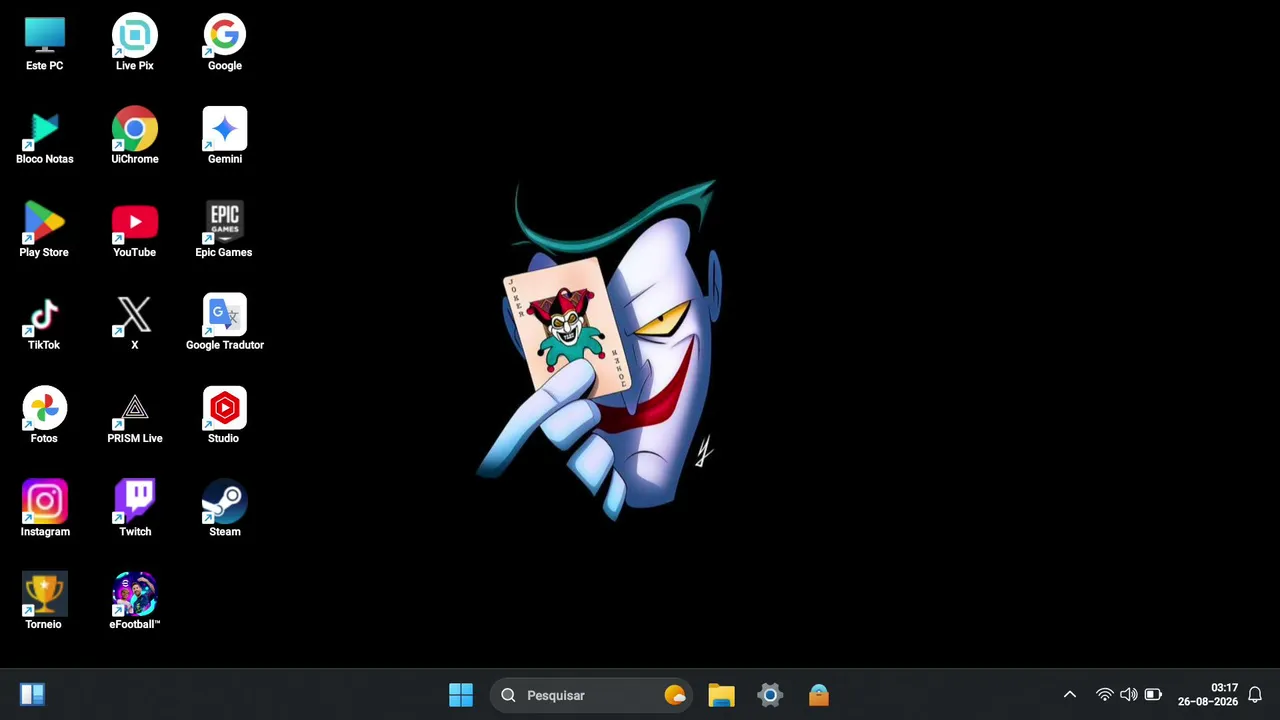
Task: Select the Gemini desktop shortcut
Action: (225, 137)
